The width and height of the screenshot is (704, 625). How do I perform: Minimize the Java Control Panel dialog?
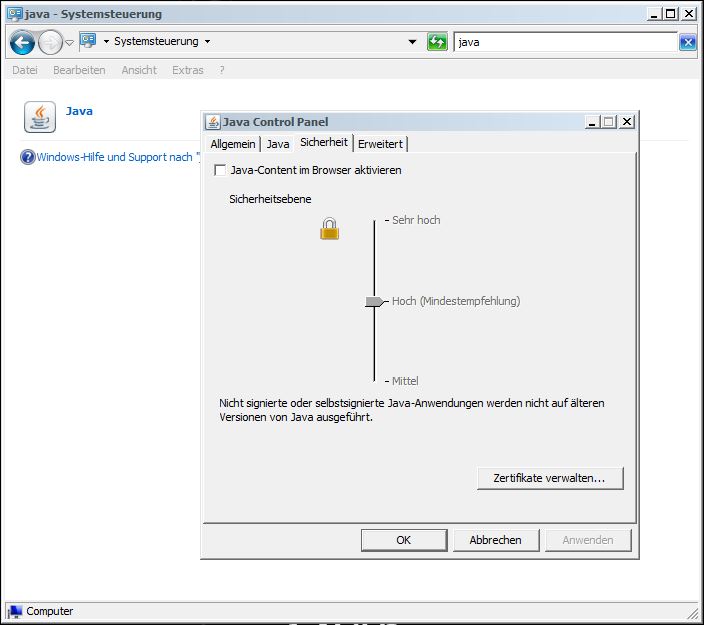592,122
